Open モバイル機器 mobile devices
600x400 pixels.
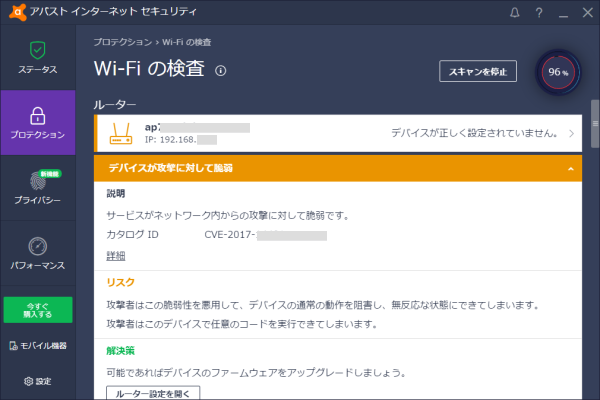38,346
